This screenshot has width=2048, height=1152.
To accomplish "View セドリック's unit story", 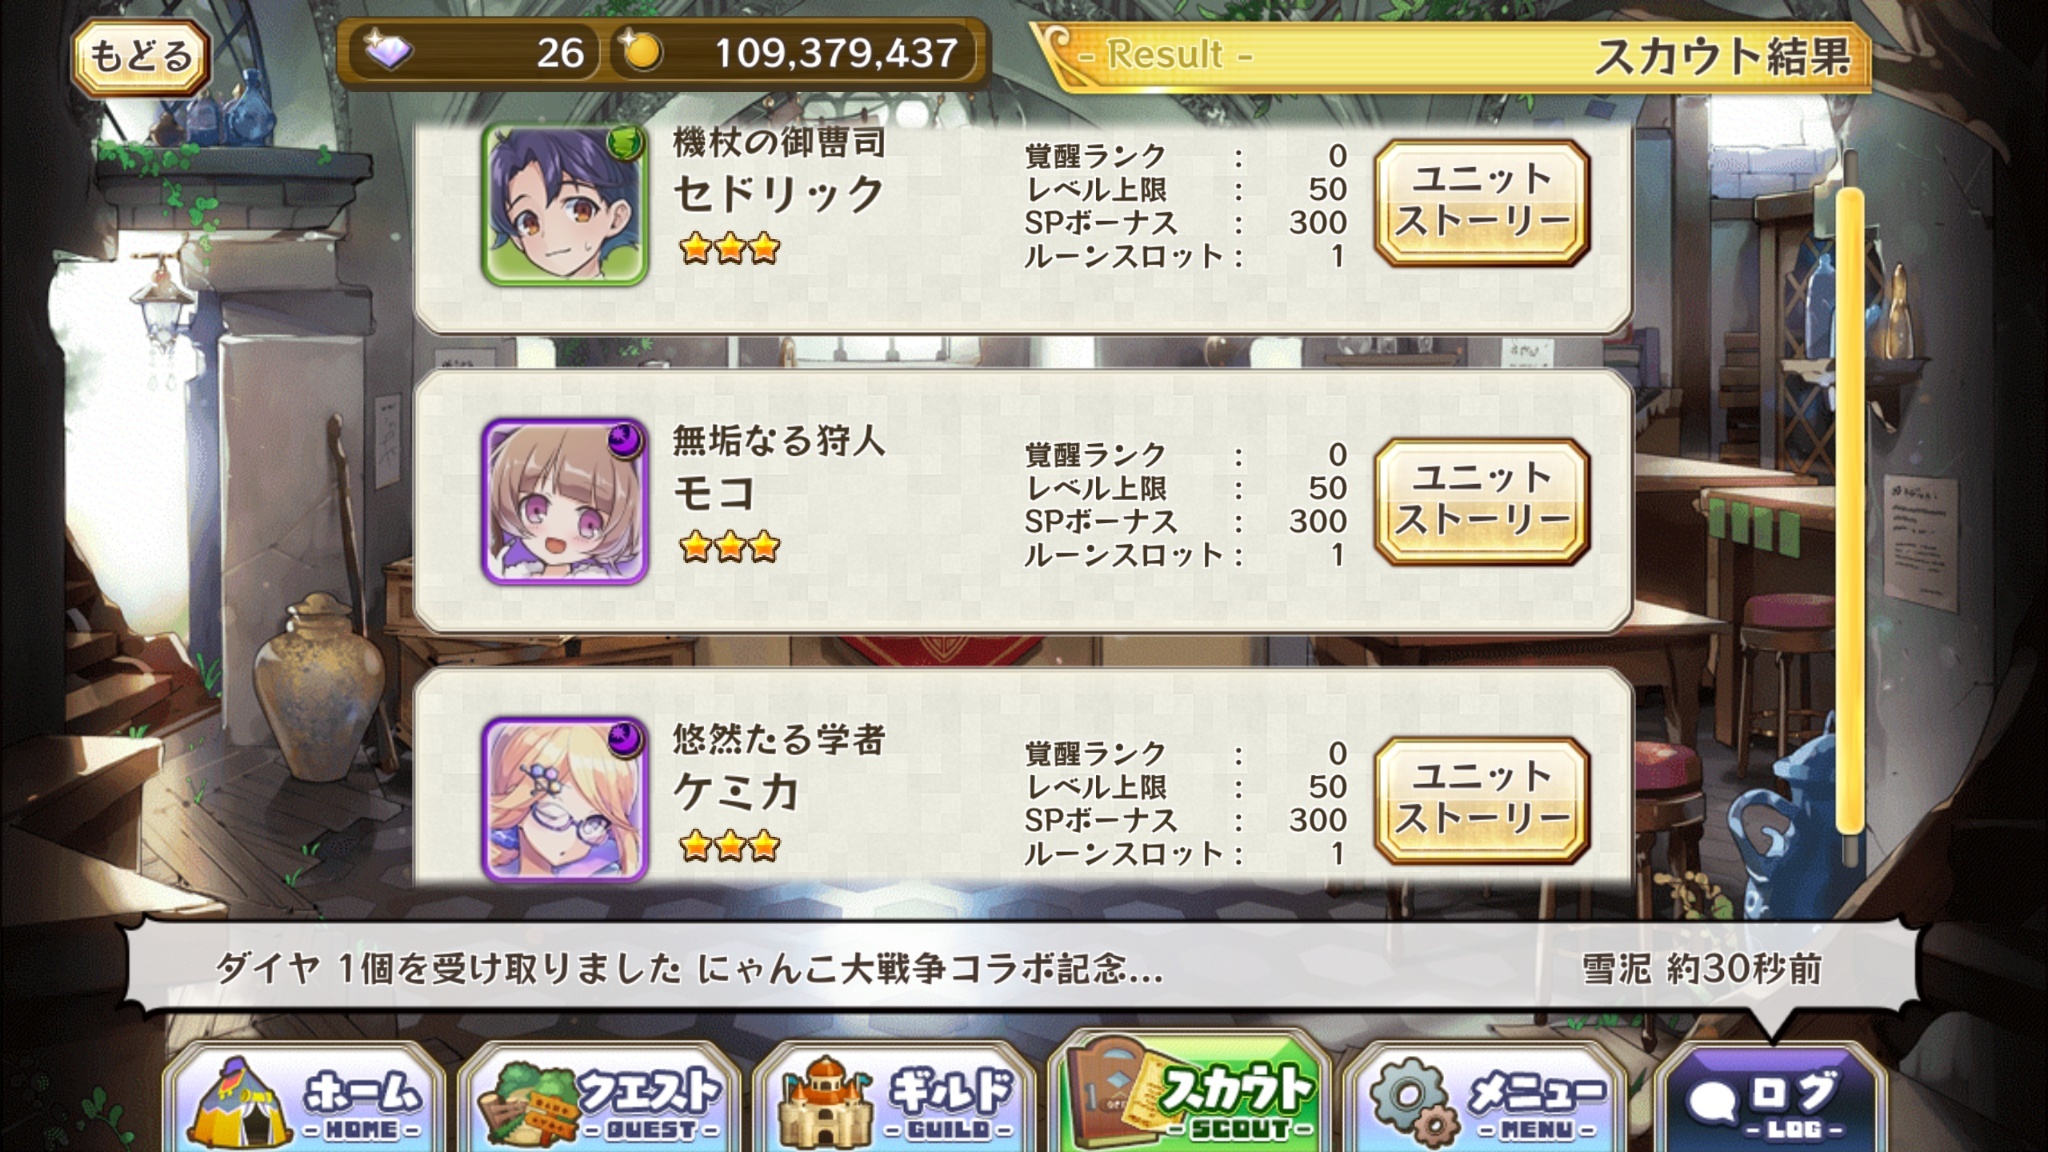I will pos(1482,203).
